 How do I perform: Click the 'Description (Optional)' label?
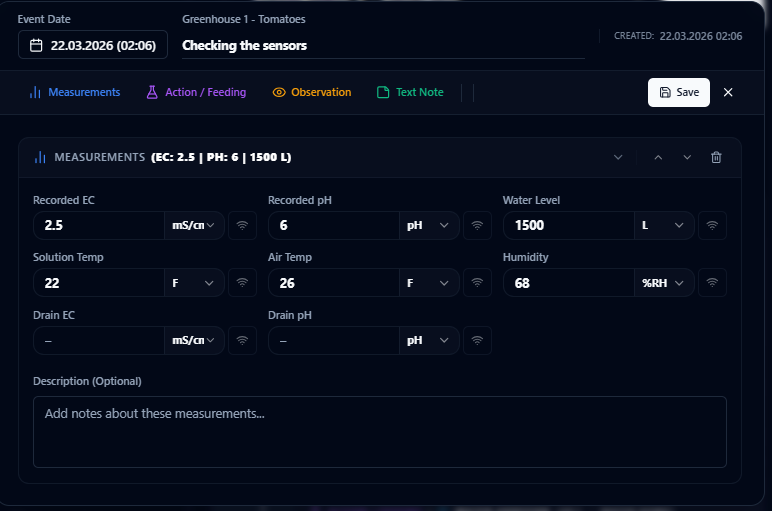pos(87,381)
